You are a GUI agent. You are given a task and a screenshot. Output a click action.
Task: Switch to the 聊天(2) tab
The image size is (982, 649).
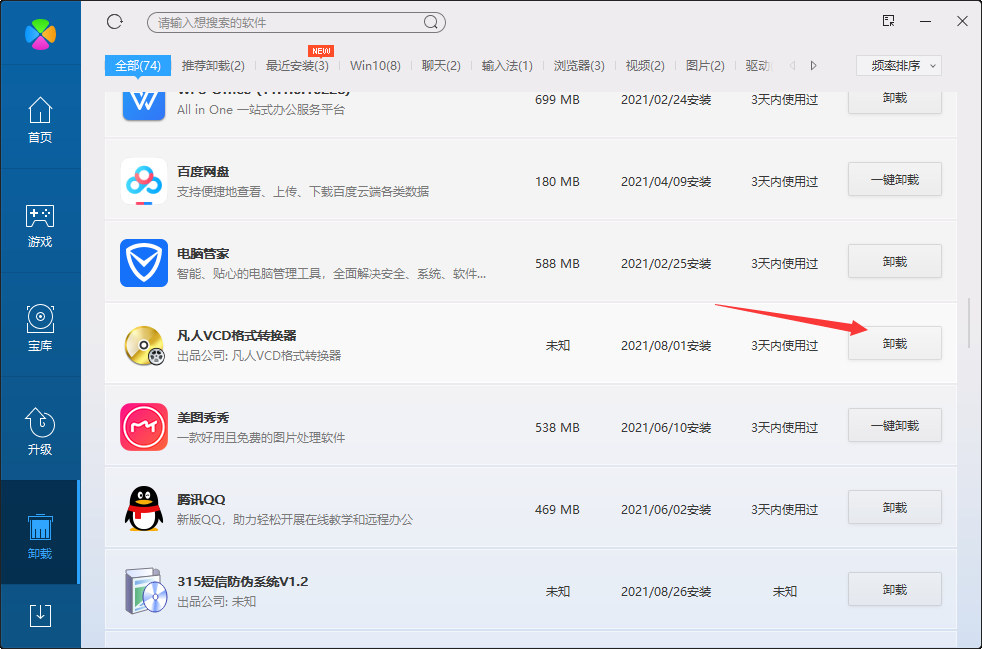click(441, 66)
